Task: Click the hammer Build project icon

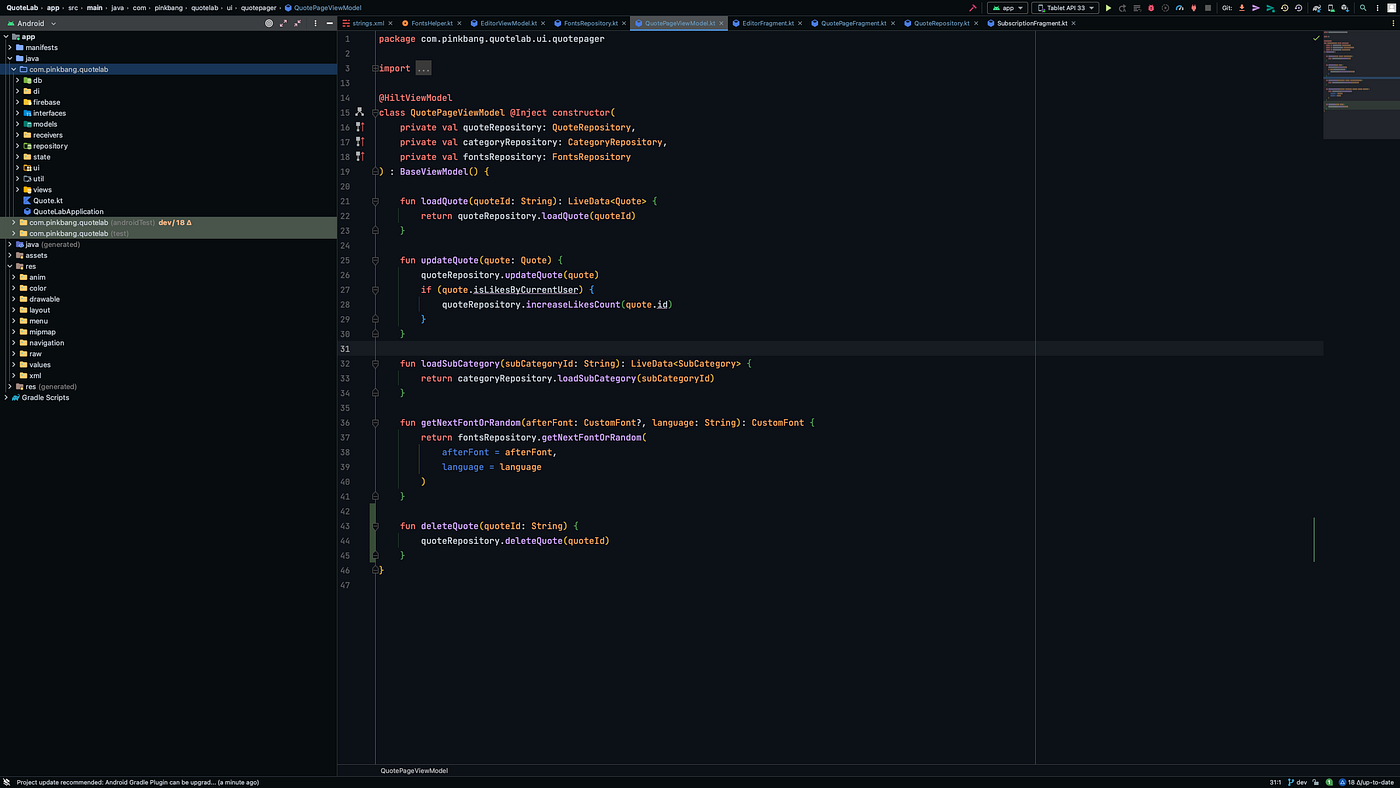Action: click(972, 8)
